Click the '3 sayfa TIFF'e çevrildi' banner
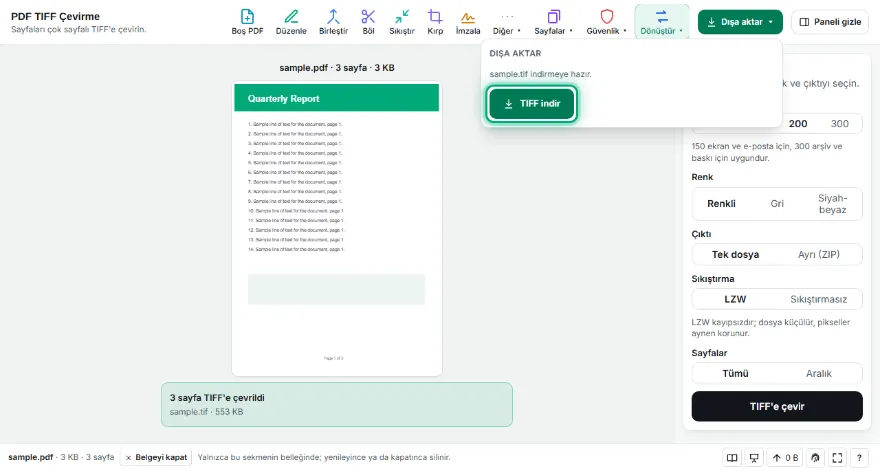This screenshot has width=880, height=471. coord(337,404)
